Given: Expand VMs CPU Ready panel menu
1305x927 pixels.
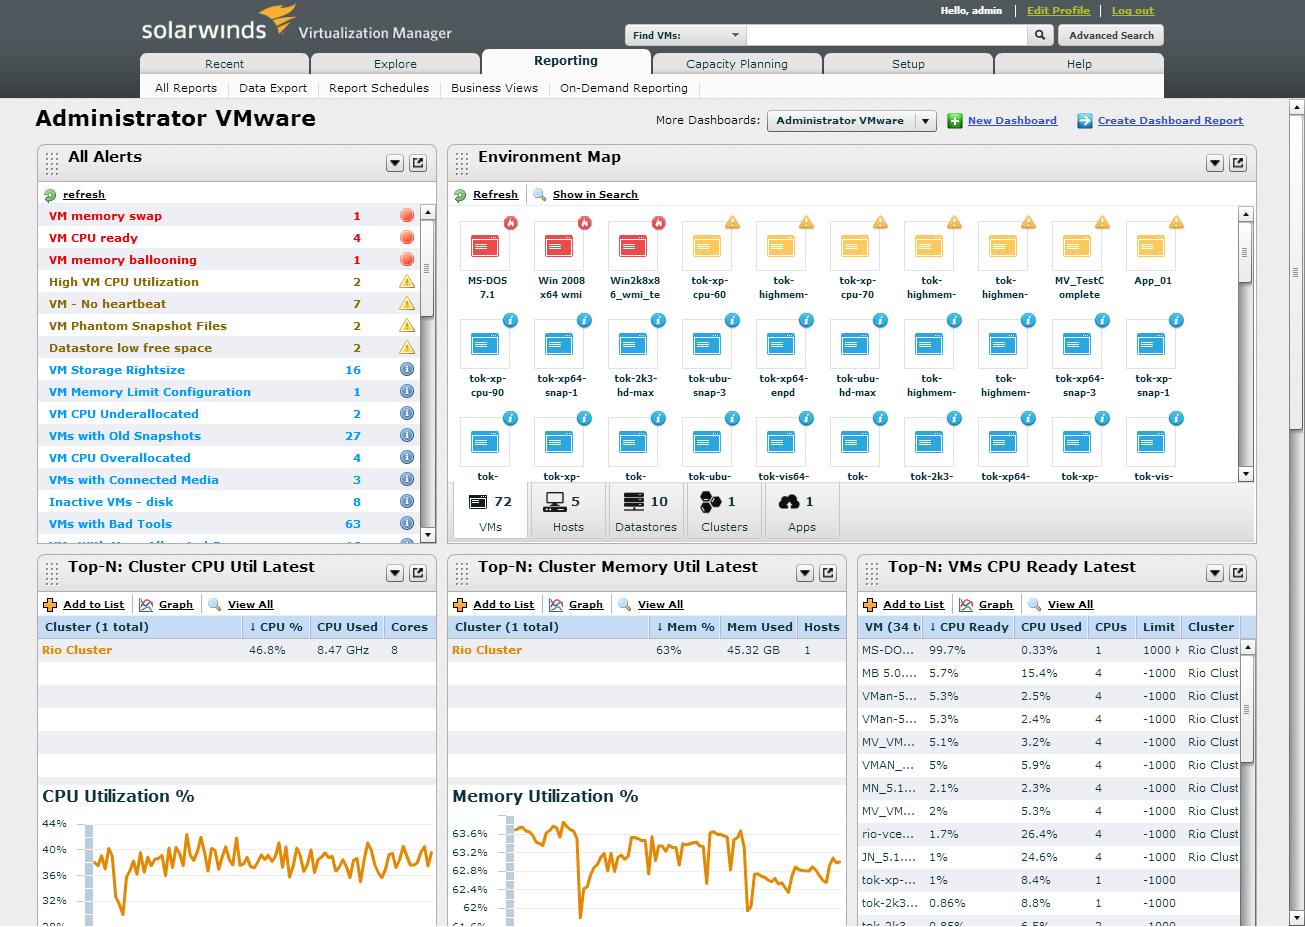Looking at the screenshot, I should tap(1215, 573).
